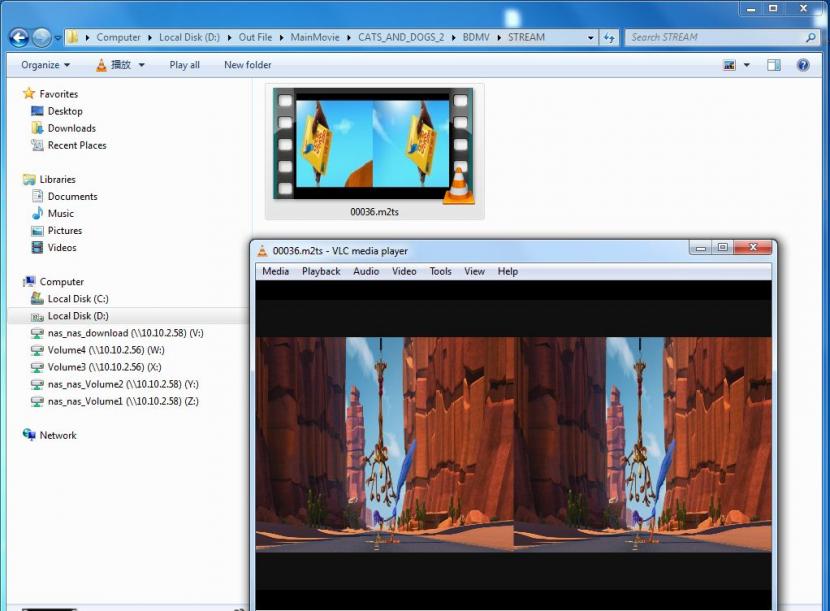Open the VLC Media menu

pos(275,271)
